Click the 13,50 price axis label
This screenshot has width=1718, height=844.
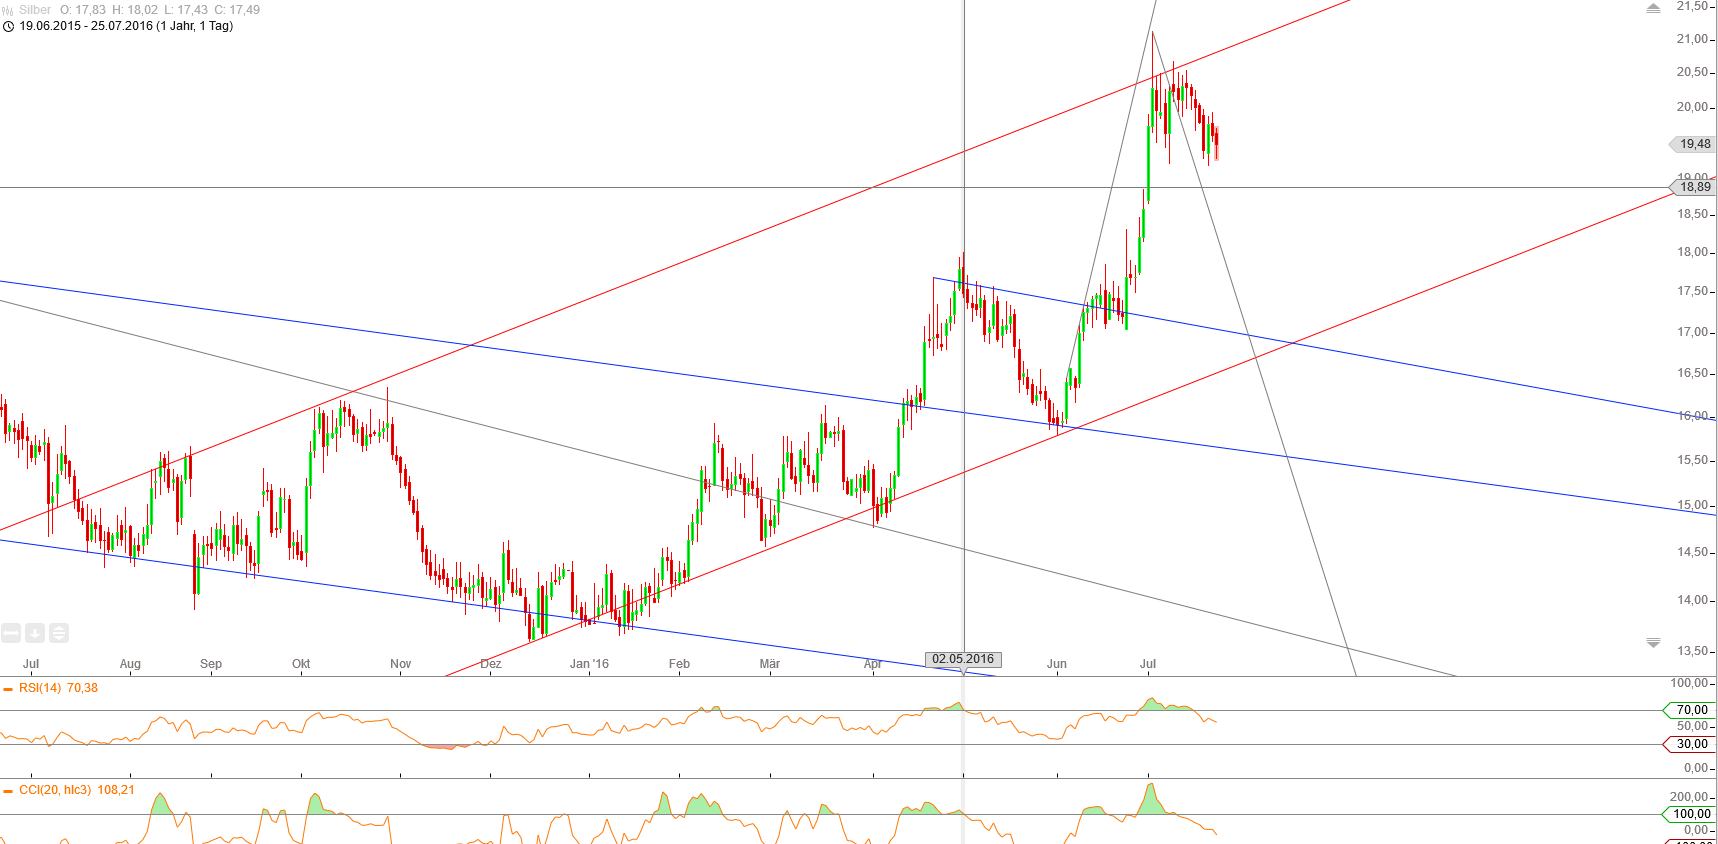[1692, 651]
